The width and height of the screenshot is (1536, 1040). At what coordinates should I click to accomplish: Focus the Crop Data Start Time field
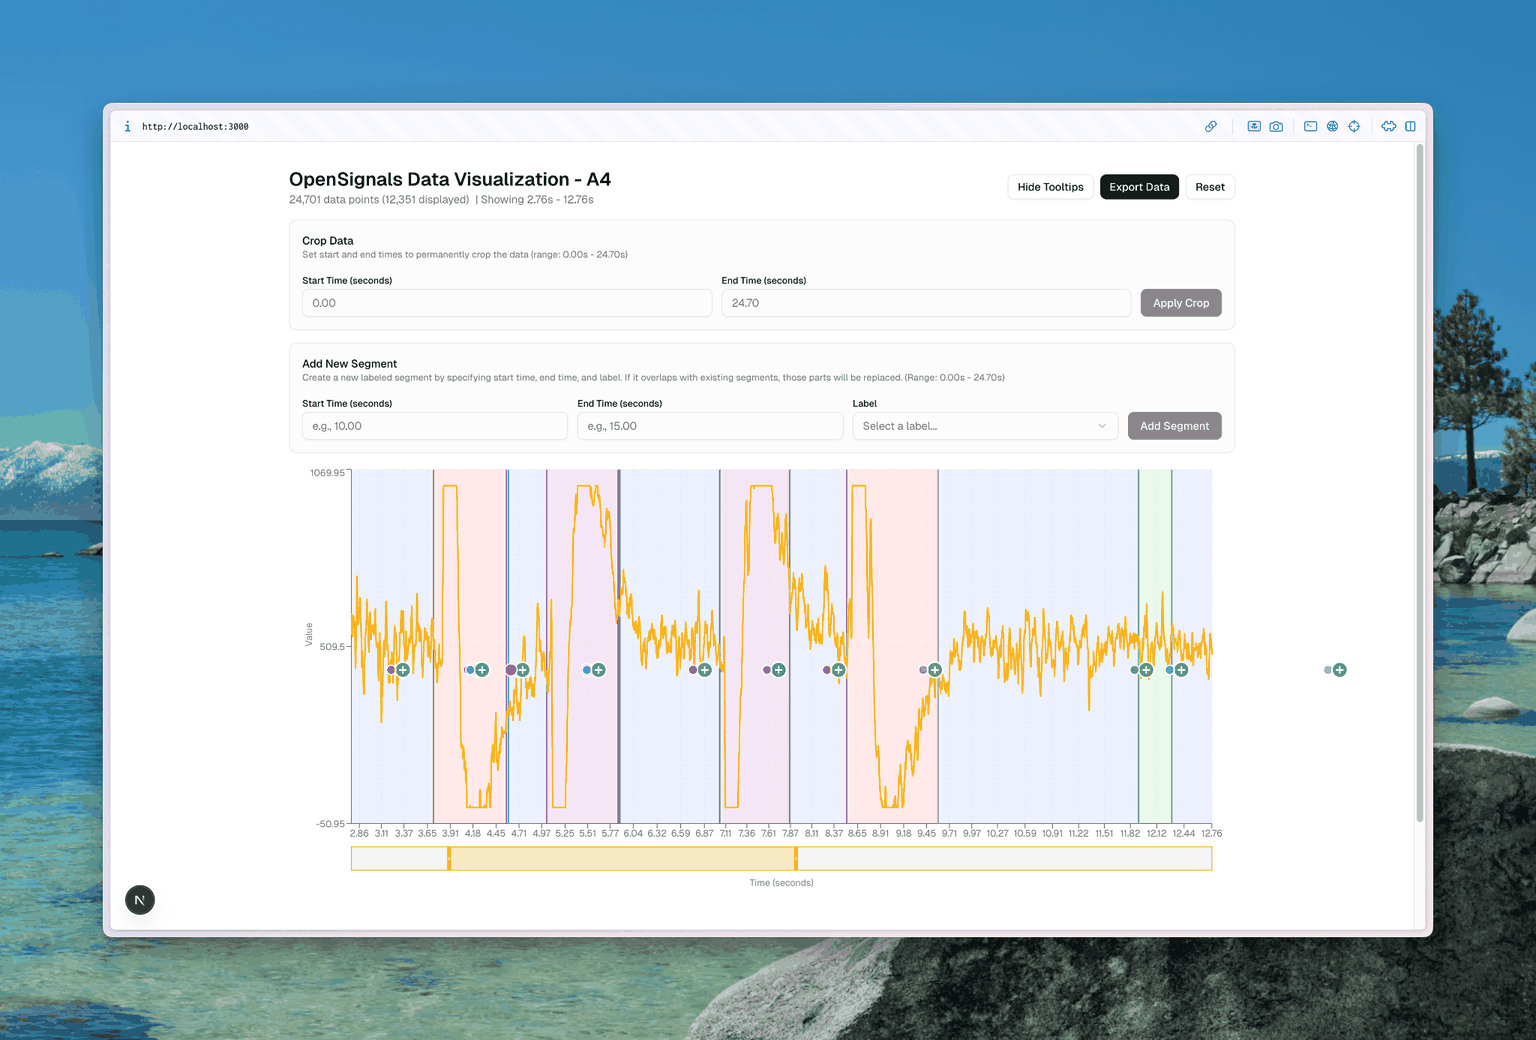pyautogui.click(x=507, y=303)
